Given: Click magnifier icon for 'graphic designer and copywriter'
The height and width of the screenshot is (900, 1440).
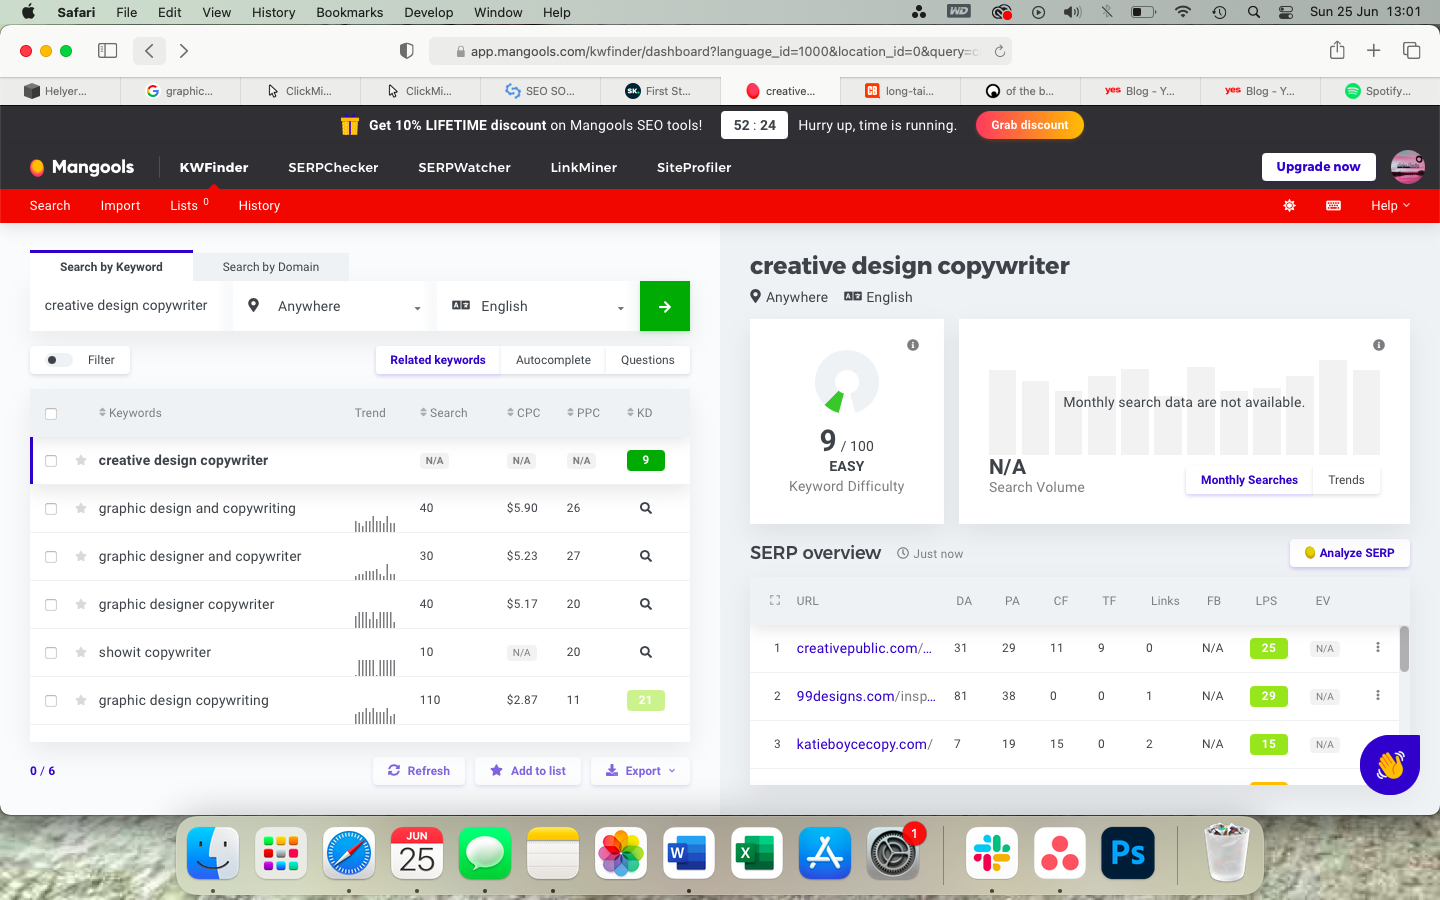Looking at the screenshot, I should click(646, 556).
